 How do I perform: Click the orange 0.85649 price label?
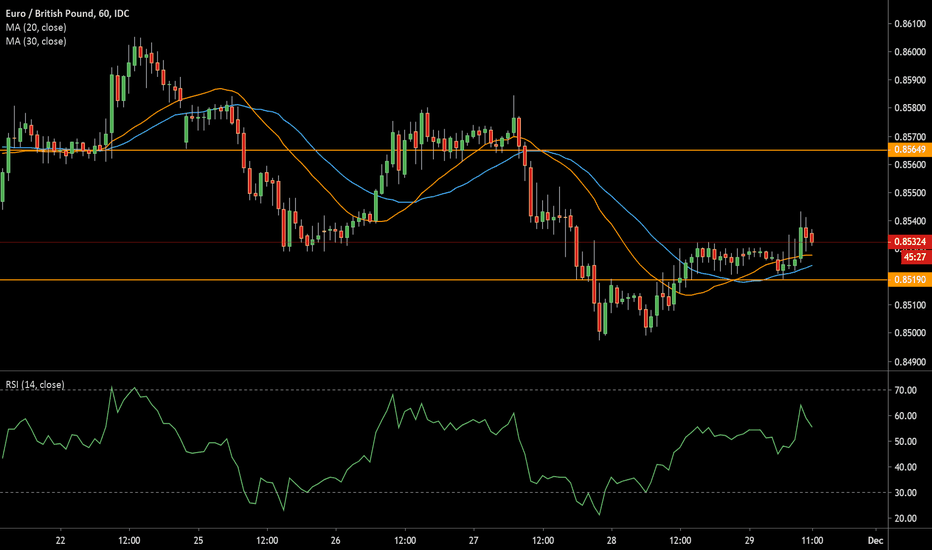click(x=908, y=149)
